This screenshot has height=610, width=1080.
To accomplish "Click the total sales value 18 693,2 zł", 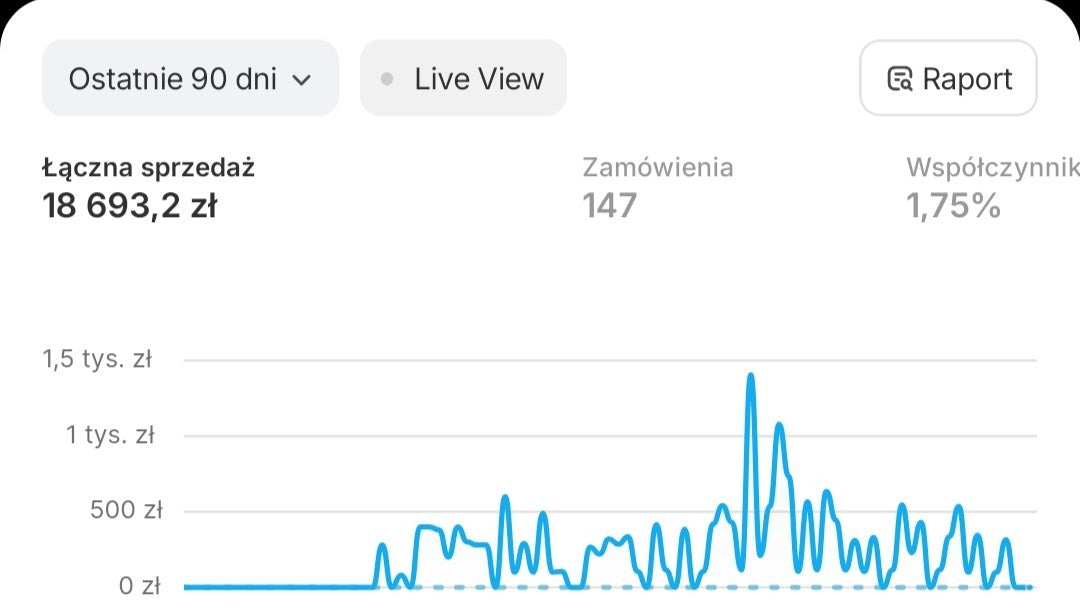I will (130, 206).
